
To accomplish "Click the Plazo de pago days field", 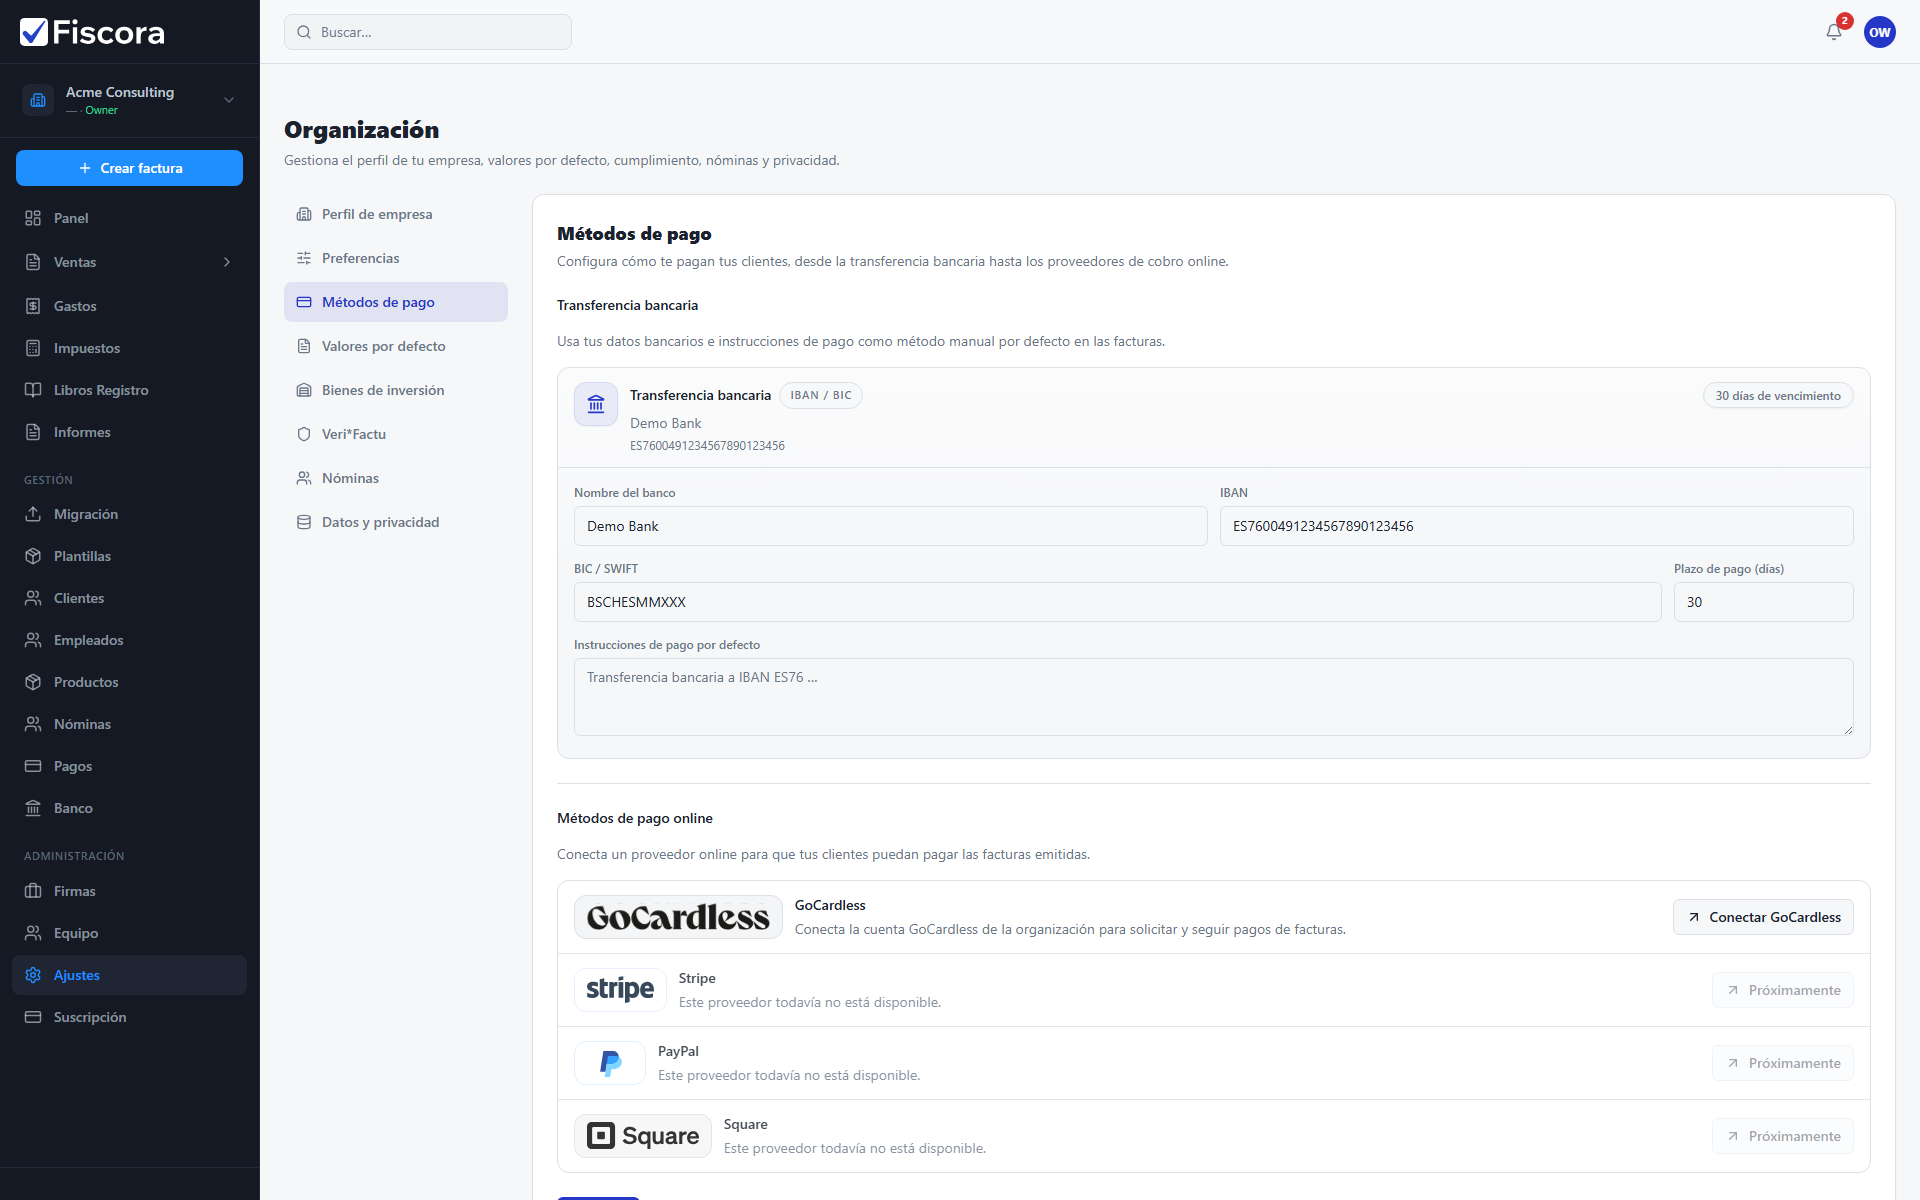I will (x=1763, y=602).
